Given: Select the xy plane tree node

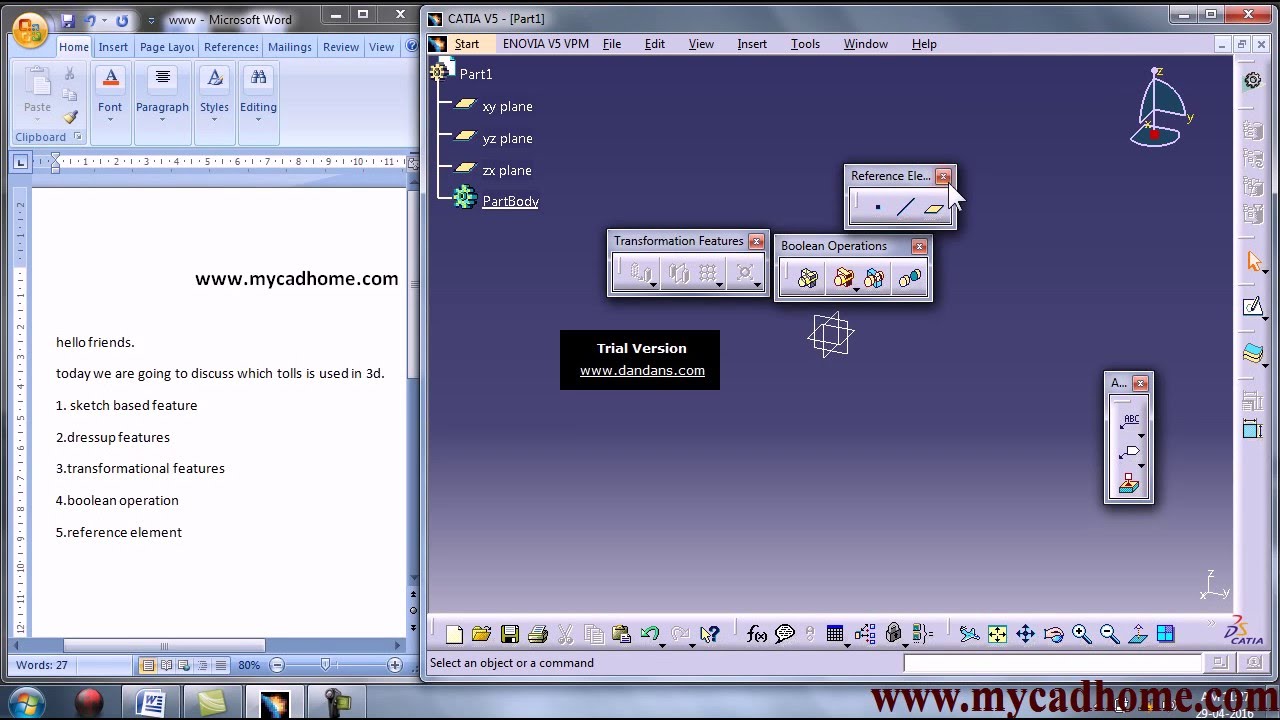Looking at the screenshot, I should pyautogui.click(x=507, y=106).
